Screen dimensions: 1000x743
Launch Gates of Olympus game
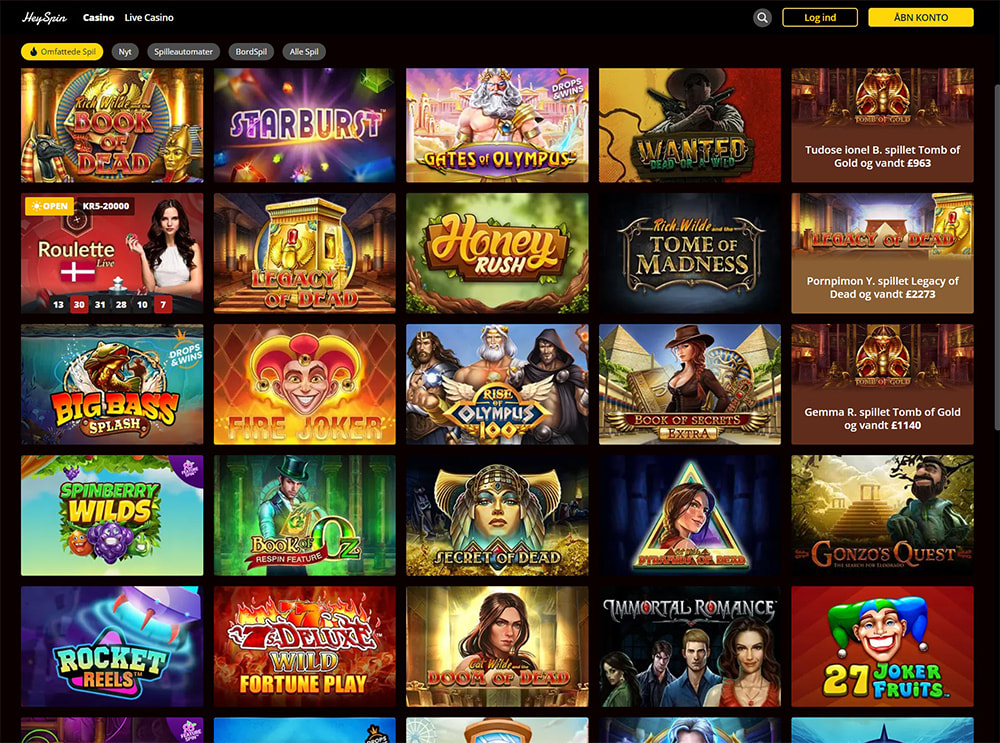pyautogui.click(x=497, y=125)
